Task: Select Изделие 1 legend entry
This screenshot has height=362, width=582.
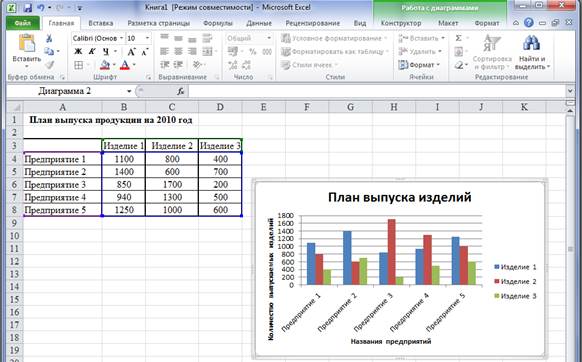Action: [x=515, y=267]
